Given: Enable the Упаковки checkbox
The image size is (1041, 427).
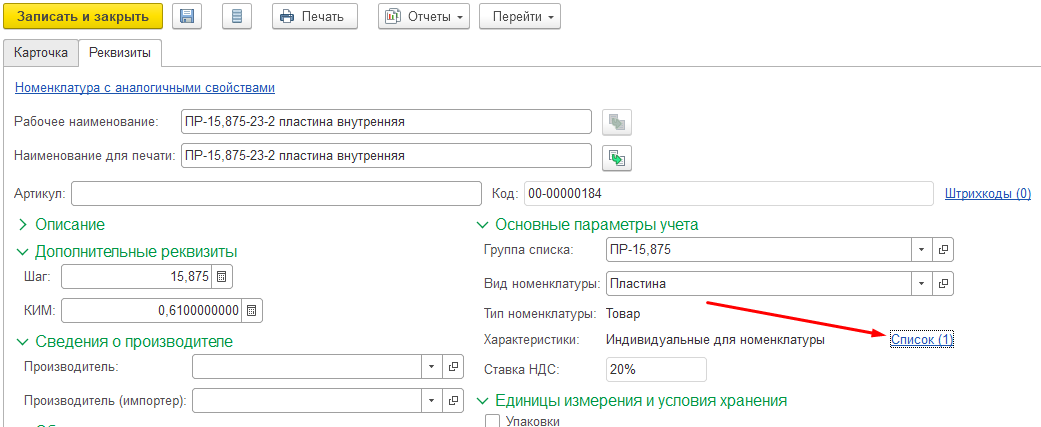Looking at the screenshot, I should [493, 421].
